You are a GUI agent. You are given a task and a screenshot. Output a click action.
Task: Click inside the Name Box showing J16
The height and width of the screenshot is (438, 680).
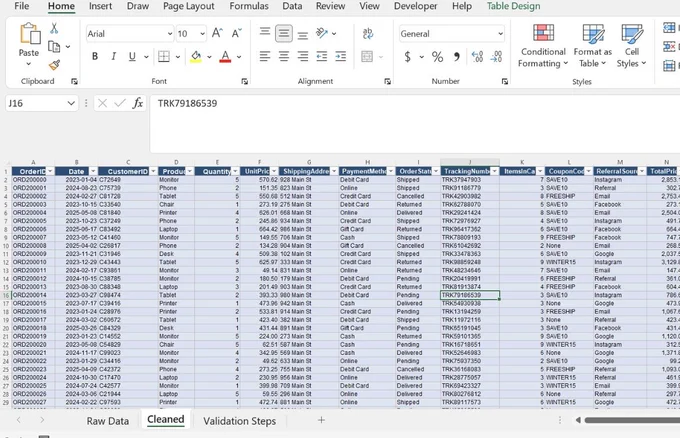(35, 103)
